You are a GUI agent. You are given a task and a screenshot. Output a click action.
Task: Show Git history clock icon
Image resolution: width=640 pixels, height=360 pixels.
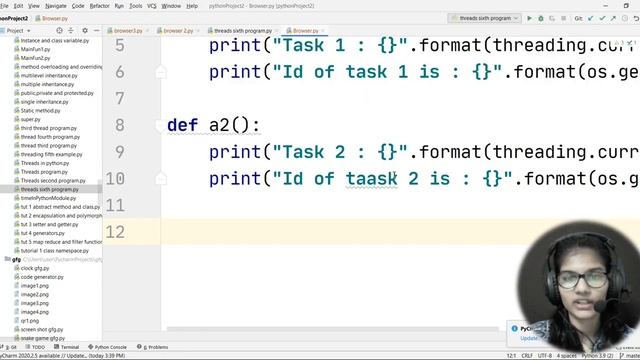[624, 18]
